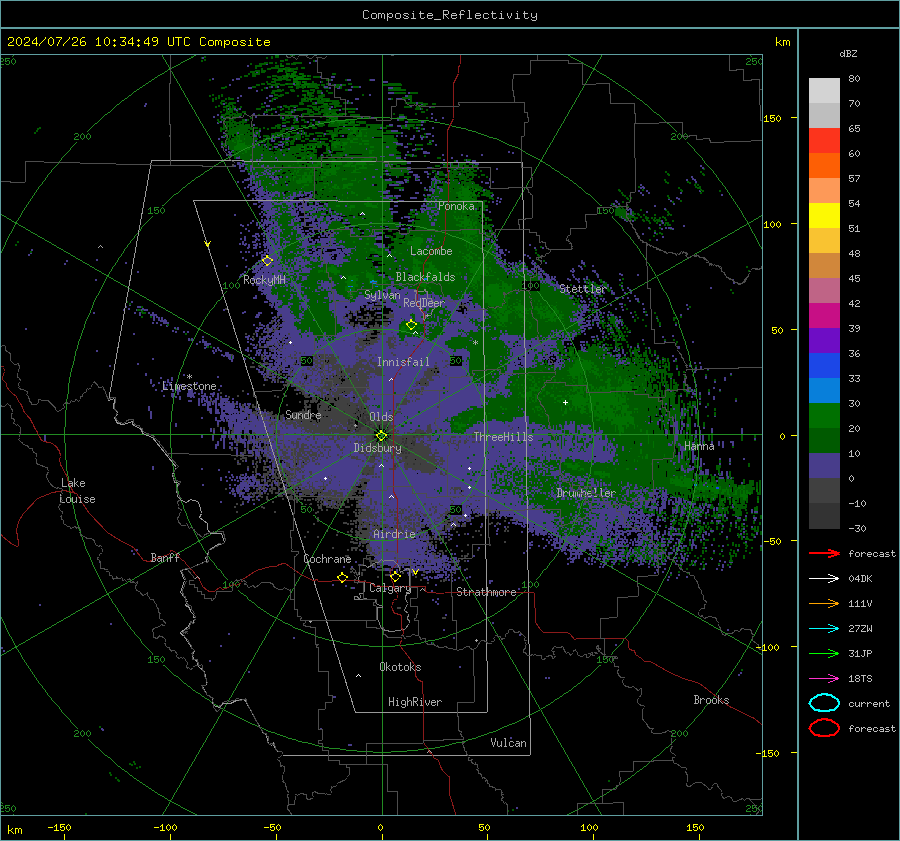Viewport: 900px width, 841px height.
Task: Select the yellow diamond marker by RedDeer
Action: (x=411, y=325)
